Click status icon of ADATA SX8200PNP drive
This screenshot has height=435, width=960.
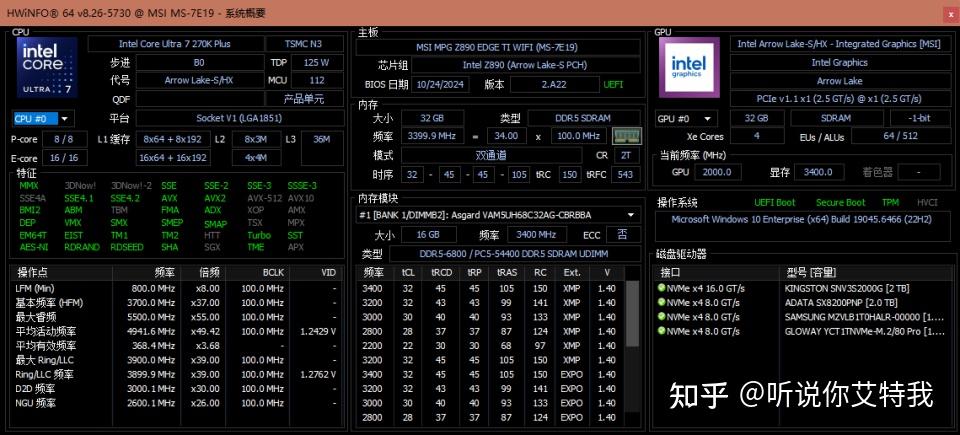(x=661, y=302)
